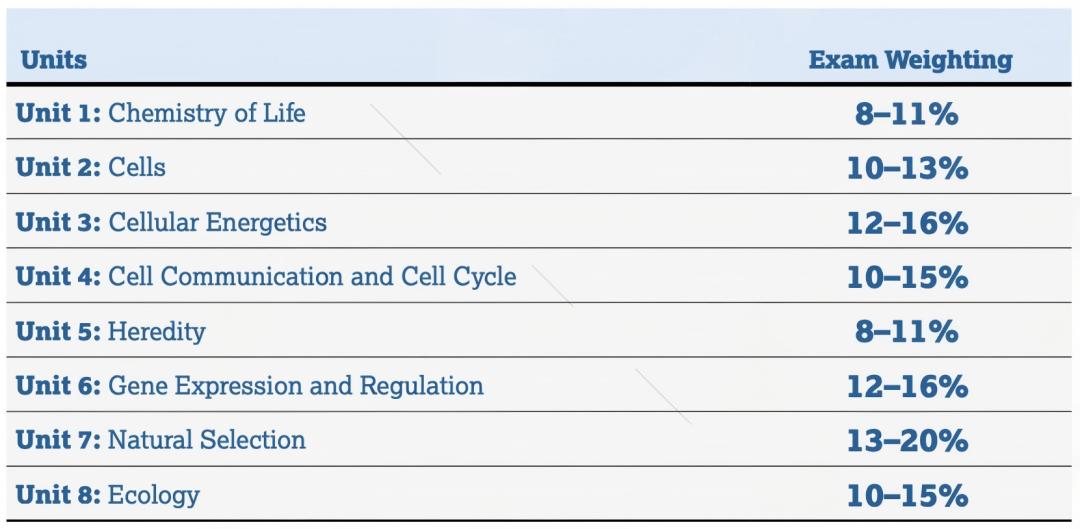The image size is (1080, 529).
Task: Click the 8–11% weighting for Chemistry of Life
Action: 907,114
